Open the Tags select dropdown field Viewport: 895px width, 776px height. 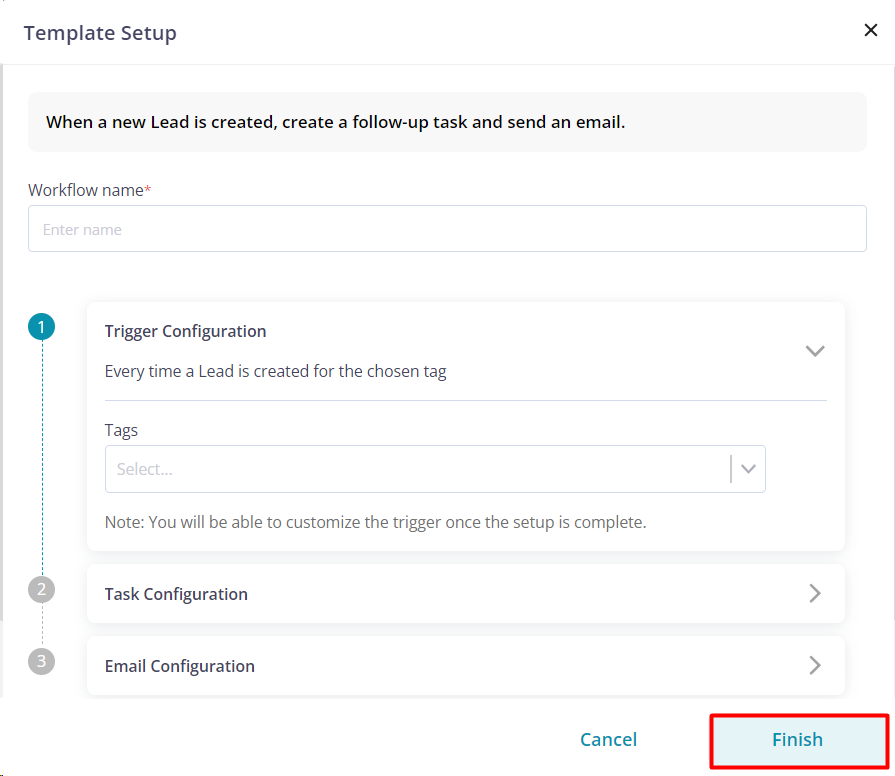click(x=435, y=469)
